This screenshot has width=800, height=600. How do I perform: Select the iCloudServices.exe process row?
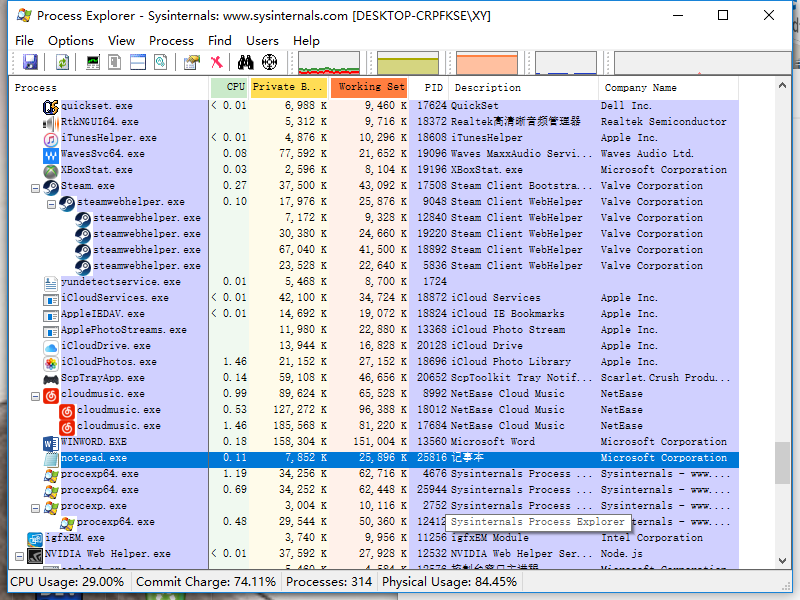[374, 298]
